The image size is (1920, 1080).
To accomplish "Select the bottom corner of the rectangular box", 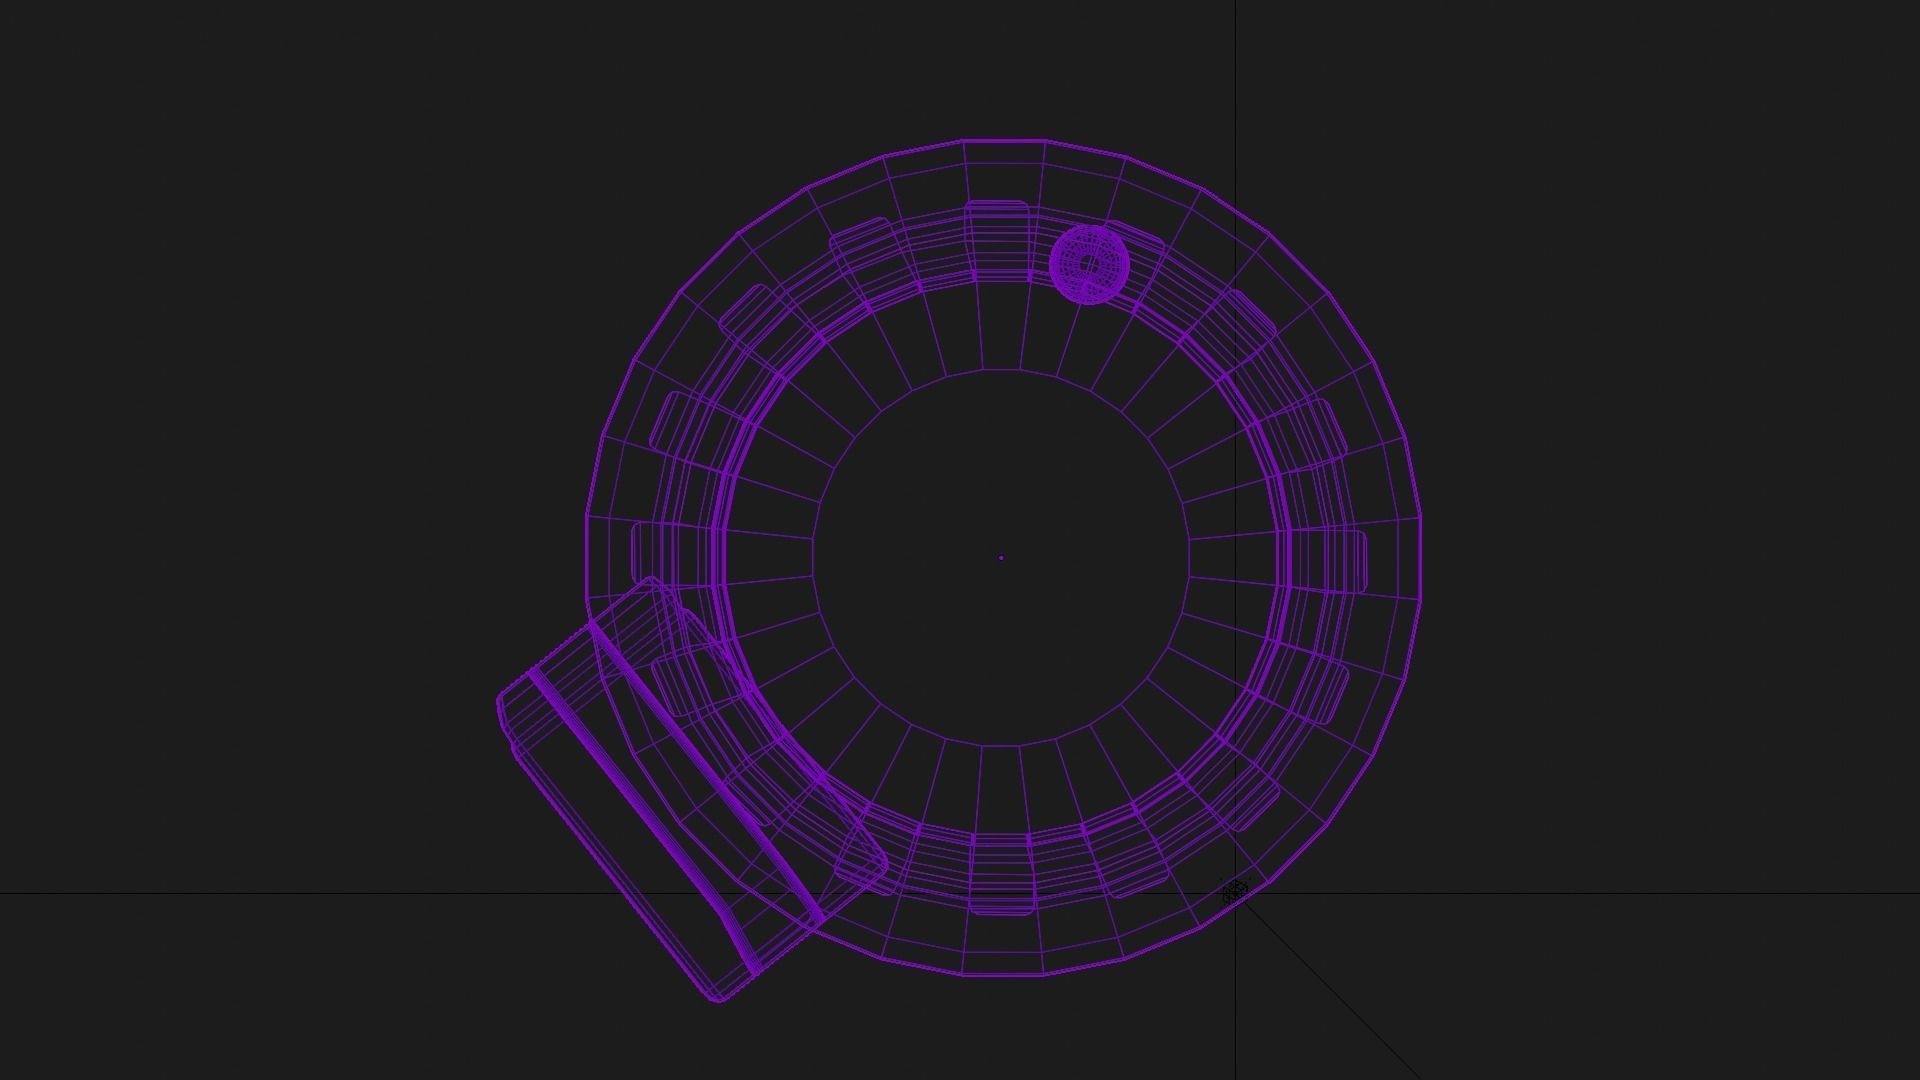I will (x=718, y=997).
